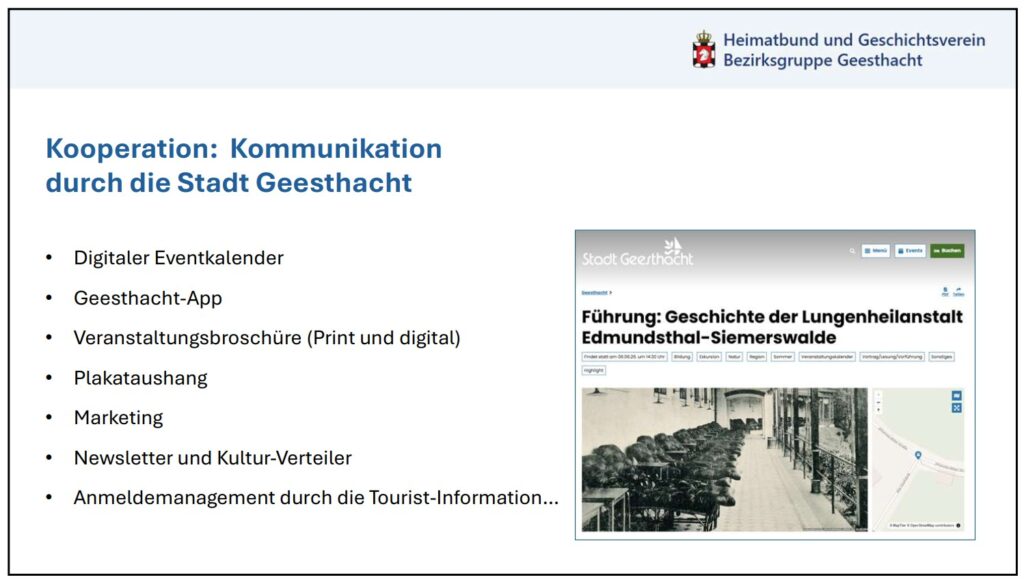Click the Bildung tag

(x=682, y=357)
